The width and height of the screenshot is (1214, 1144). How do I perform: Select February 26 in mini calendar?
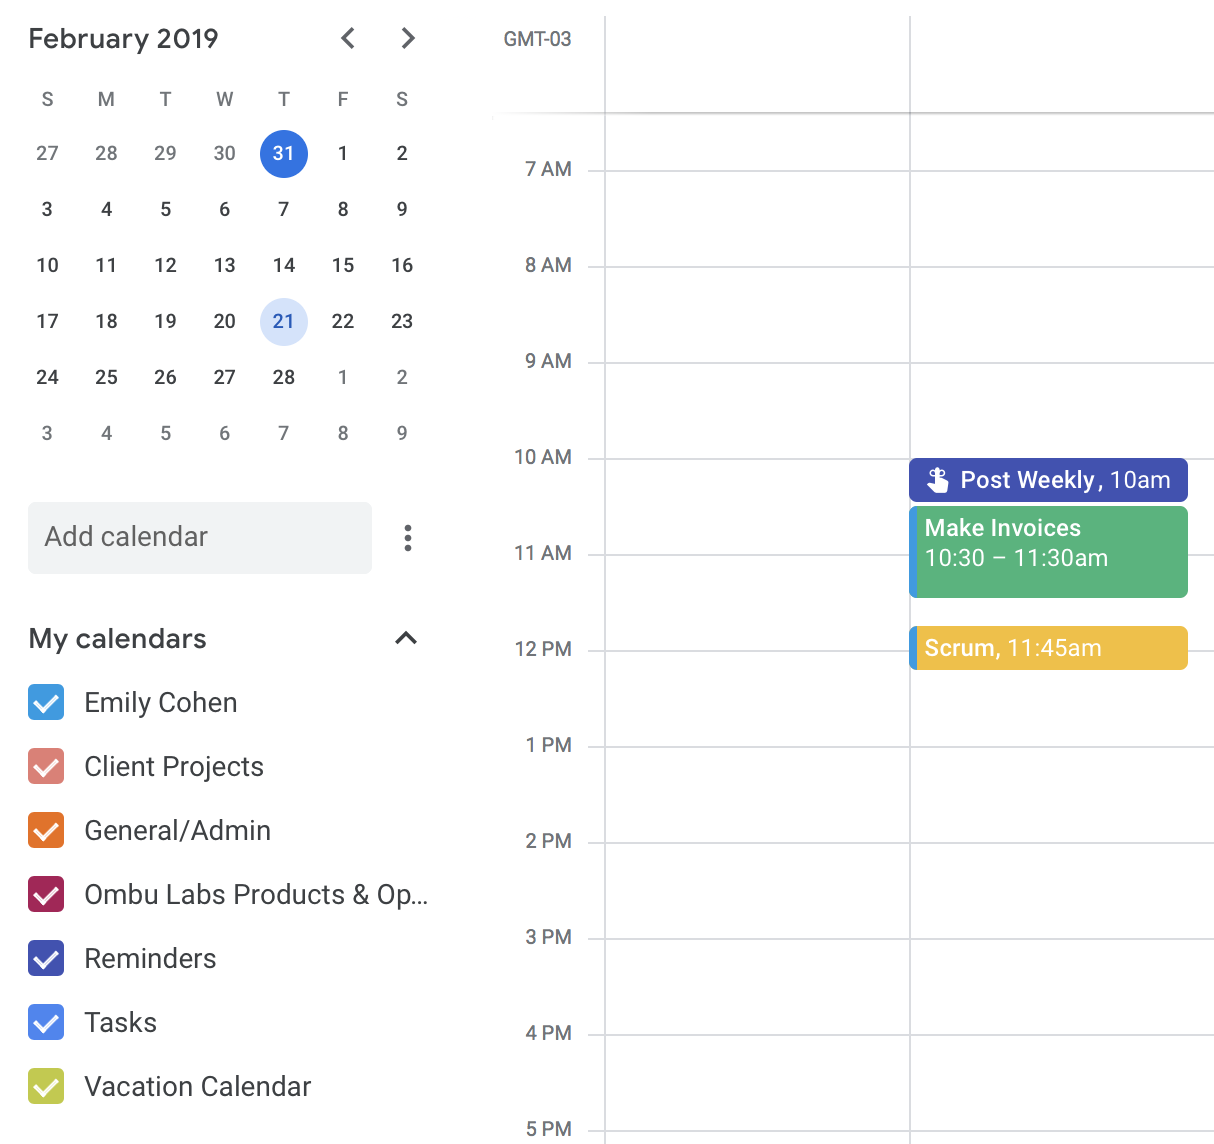tap(165, 378)
